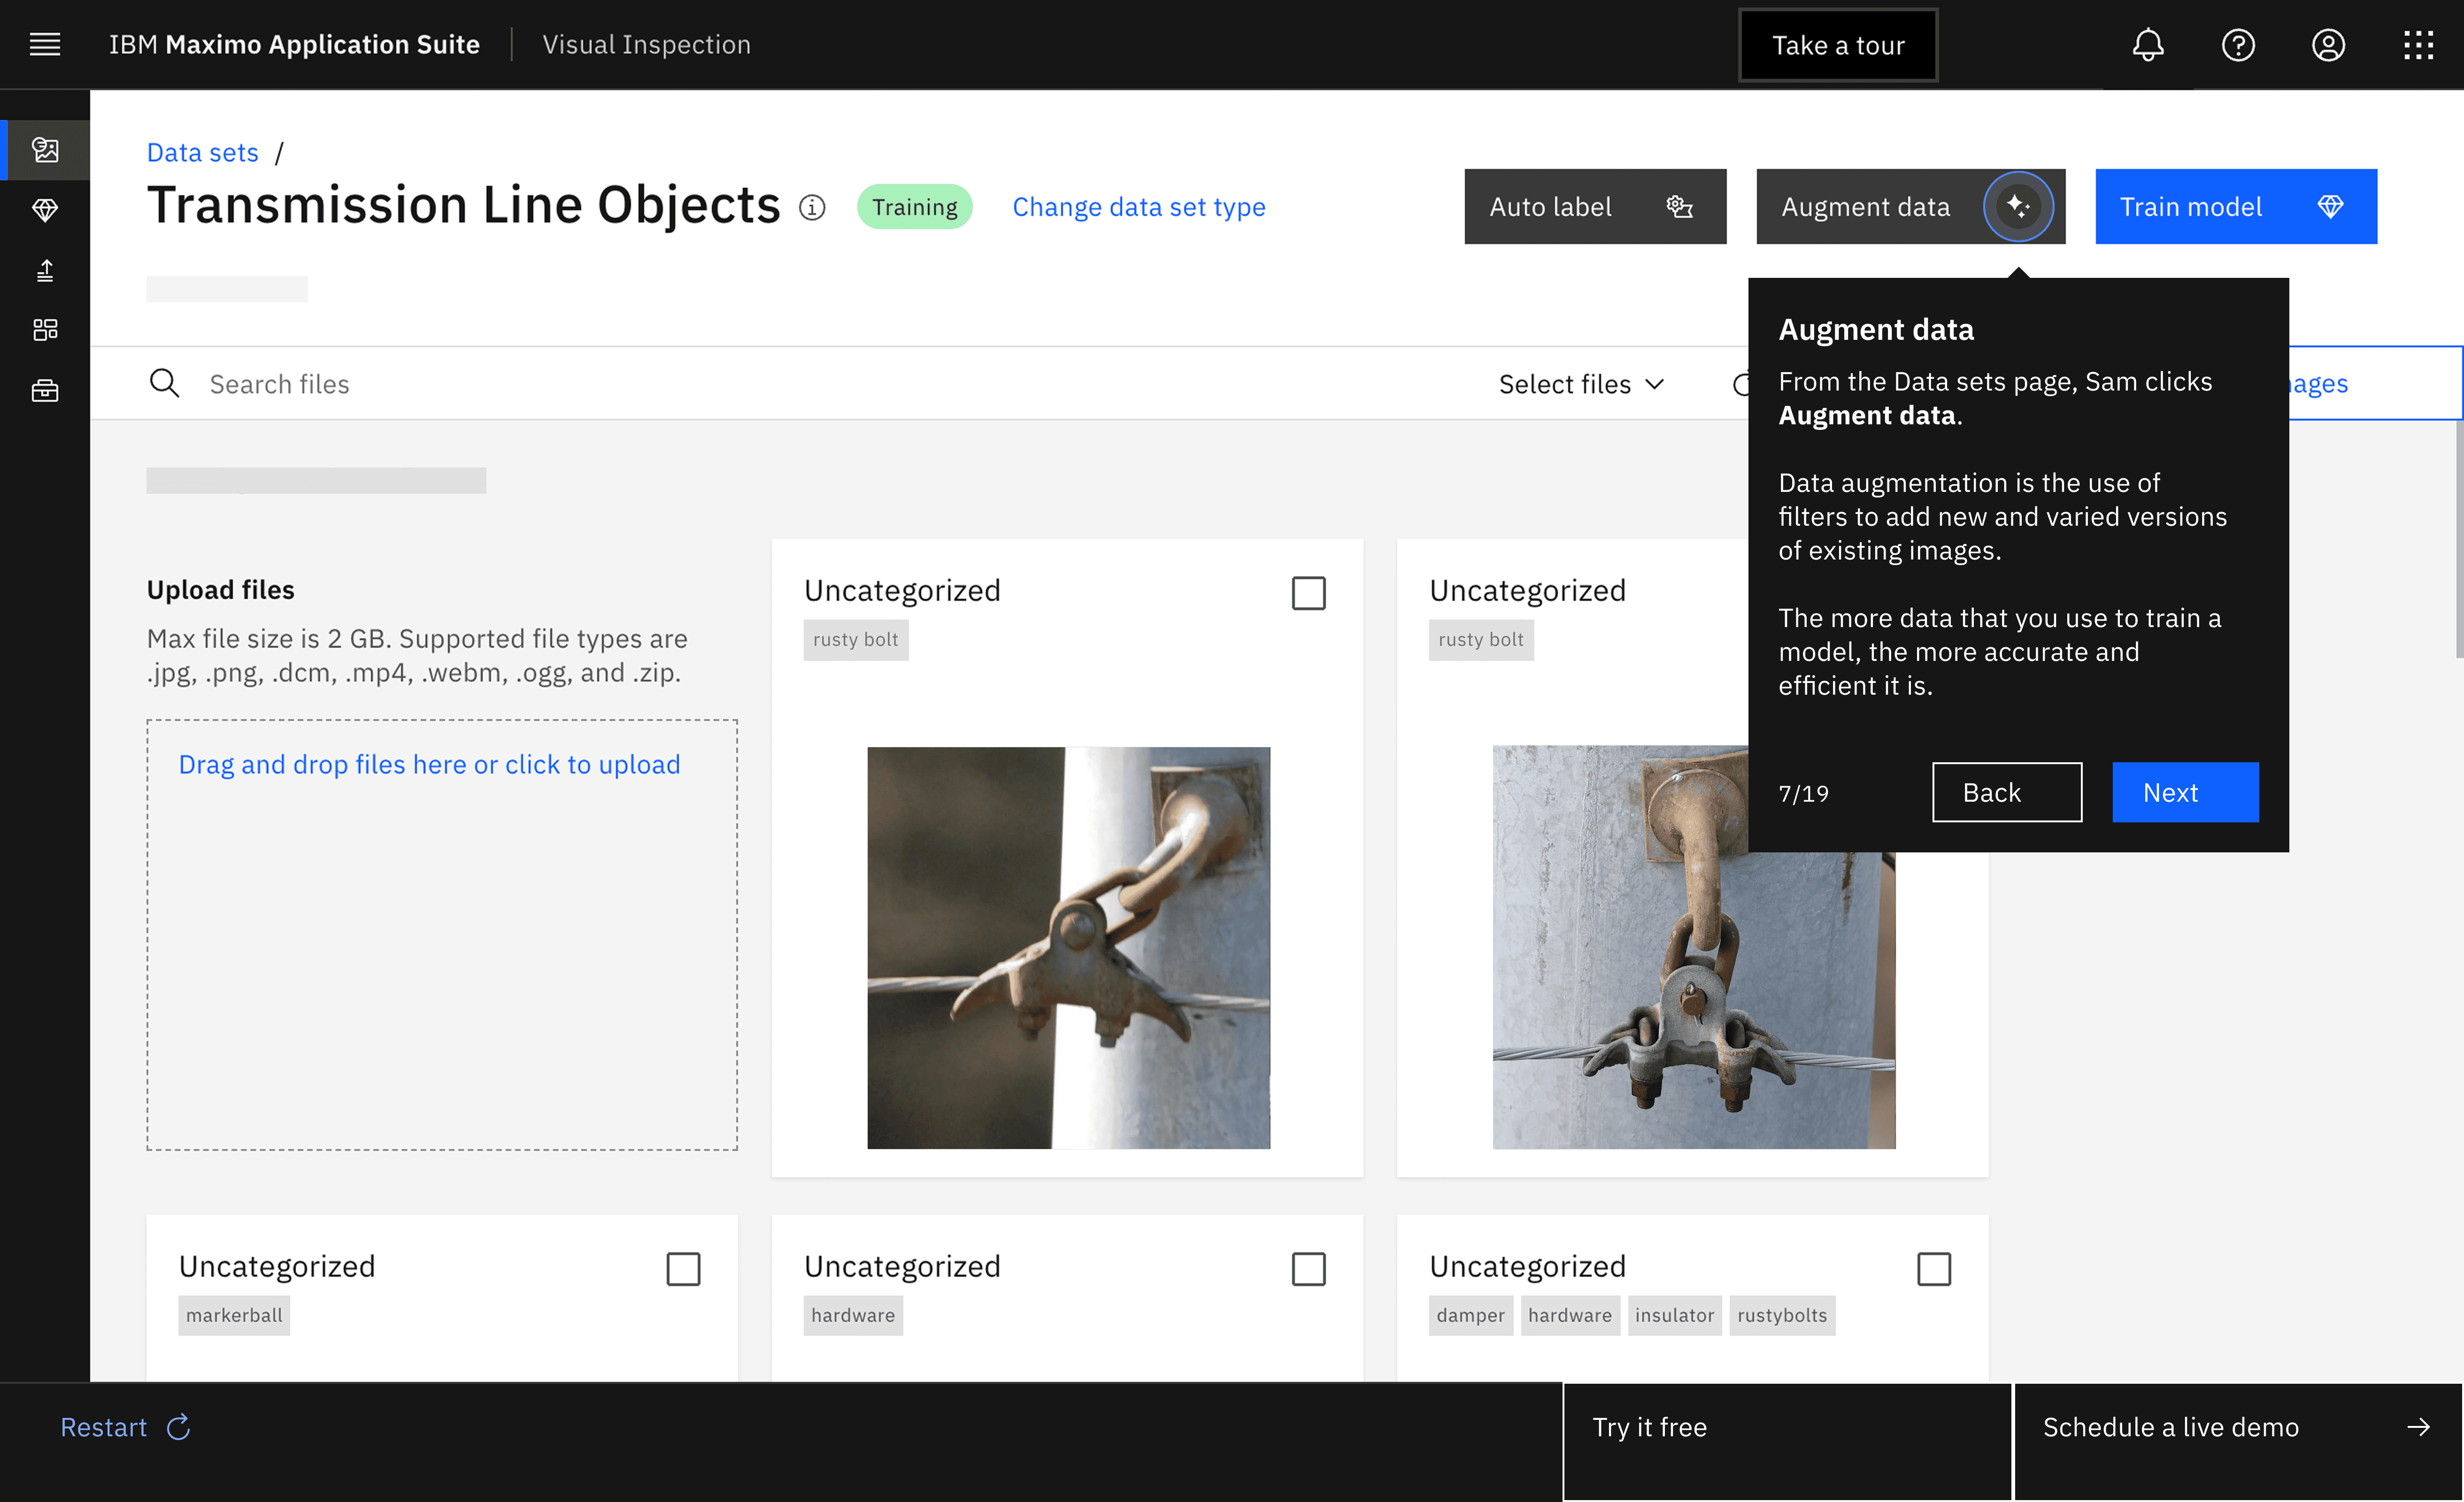Go to Data sets breadcrumb link

[x=203, y=153]
